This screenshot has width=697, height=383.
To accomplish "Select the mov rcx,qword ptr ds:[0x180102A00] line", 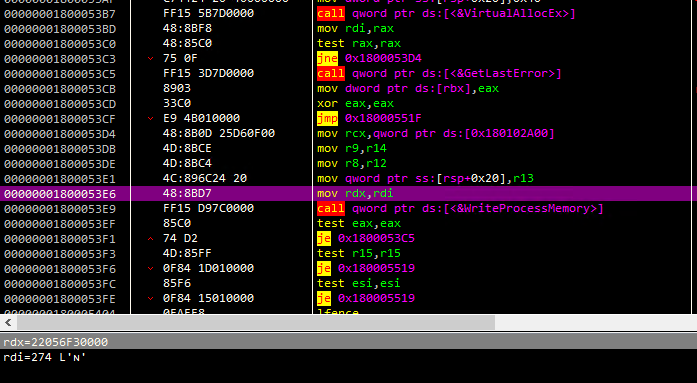I will [x=436, y=133].
